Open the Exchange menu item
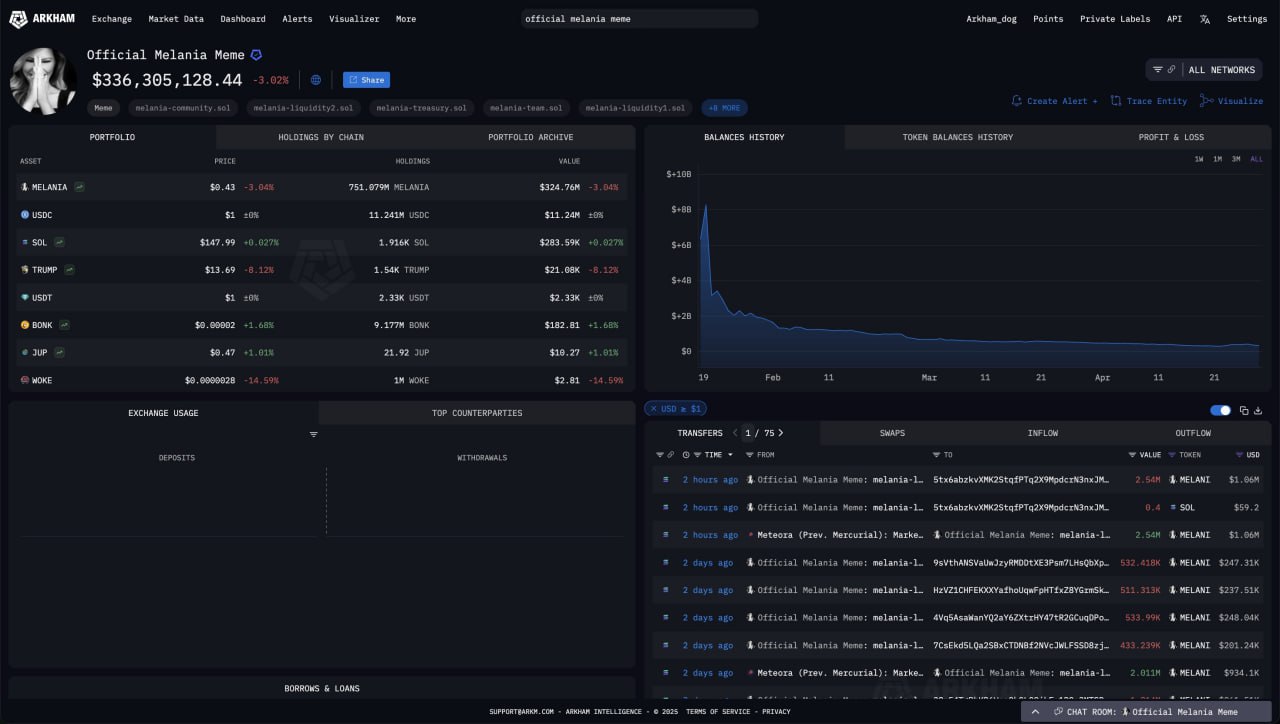1280x724 pixels. pos(111,19)
